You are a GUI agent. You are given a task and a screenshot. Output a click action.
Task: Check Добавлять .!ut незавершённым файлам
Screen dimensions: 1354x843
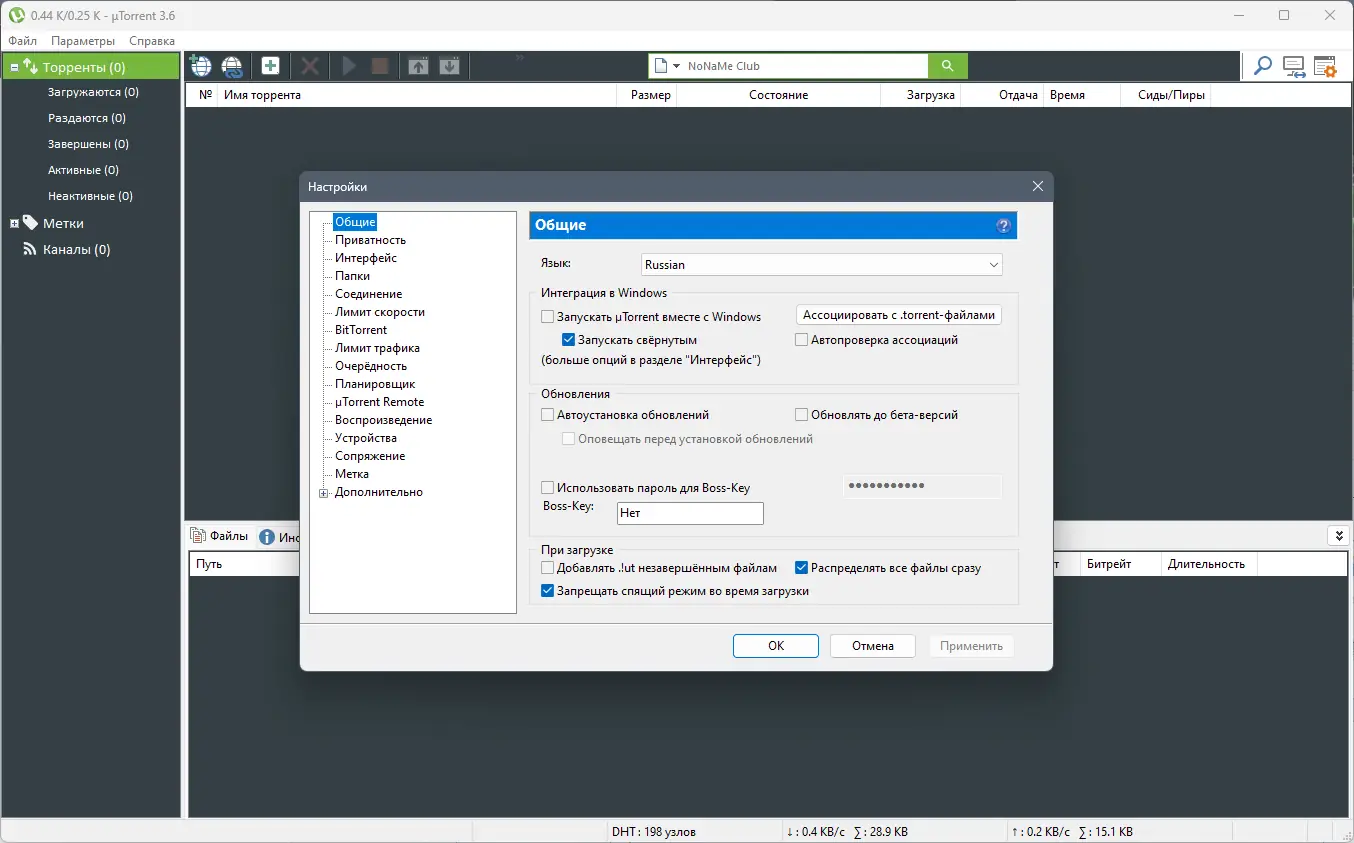[547, 568]
